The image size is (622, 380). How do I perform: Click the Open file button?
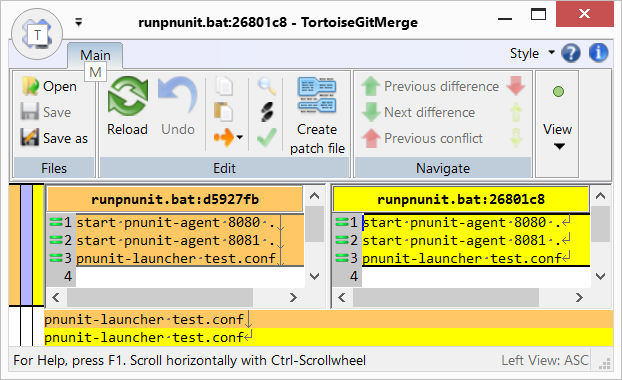(49, 86)
